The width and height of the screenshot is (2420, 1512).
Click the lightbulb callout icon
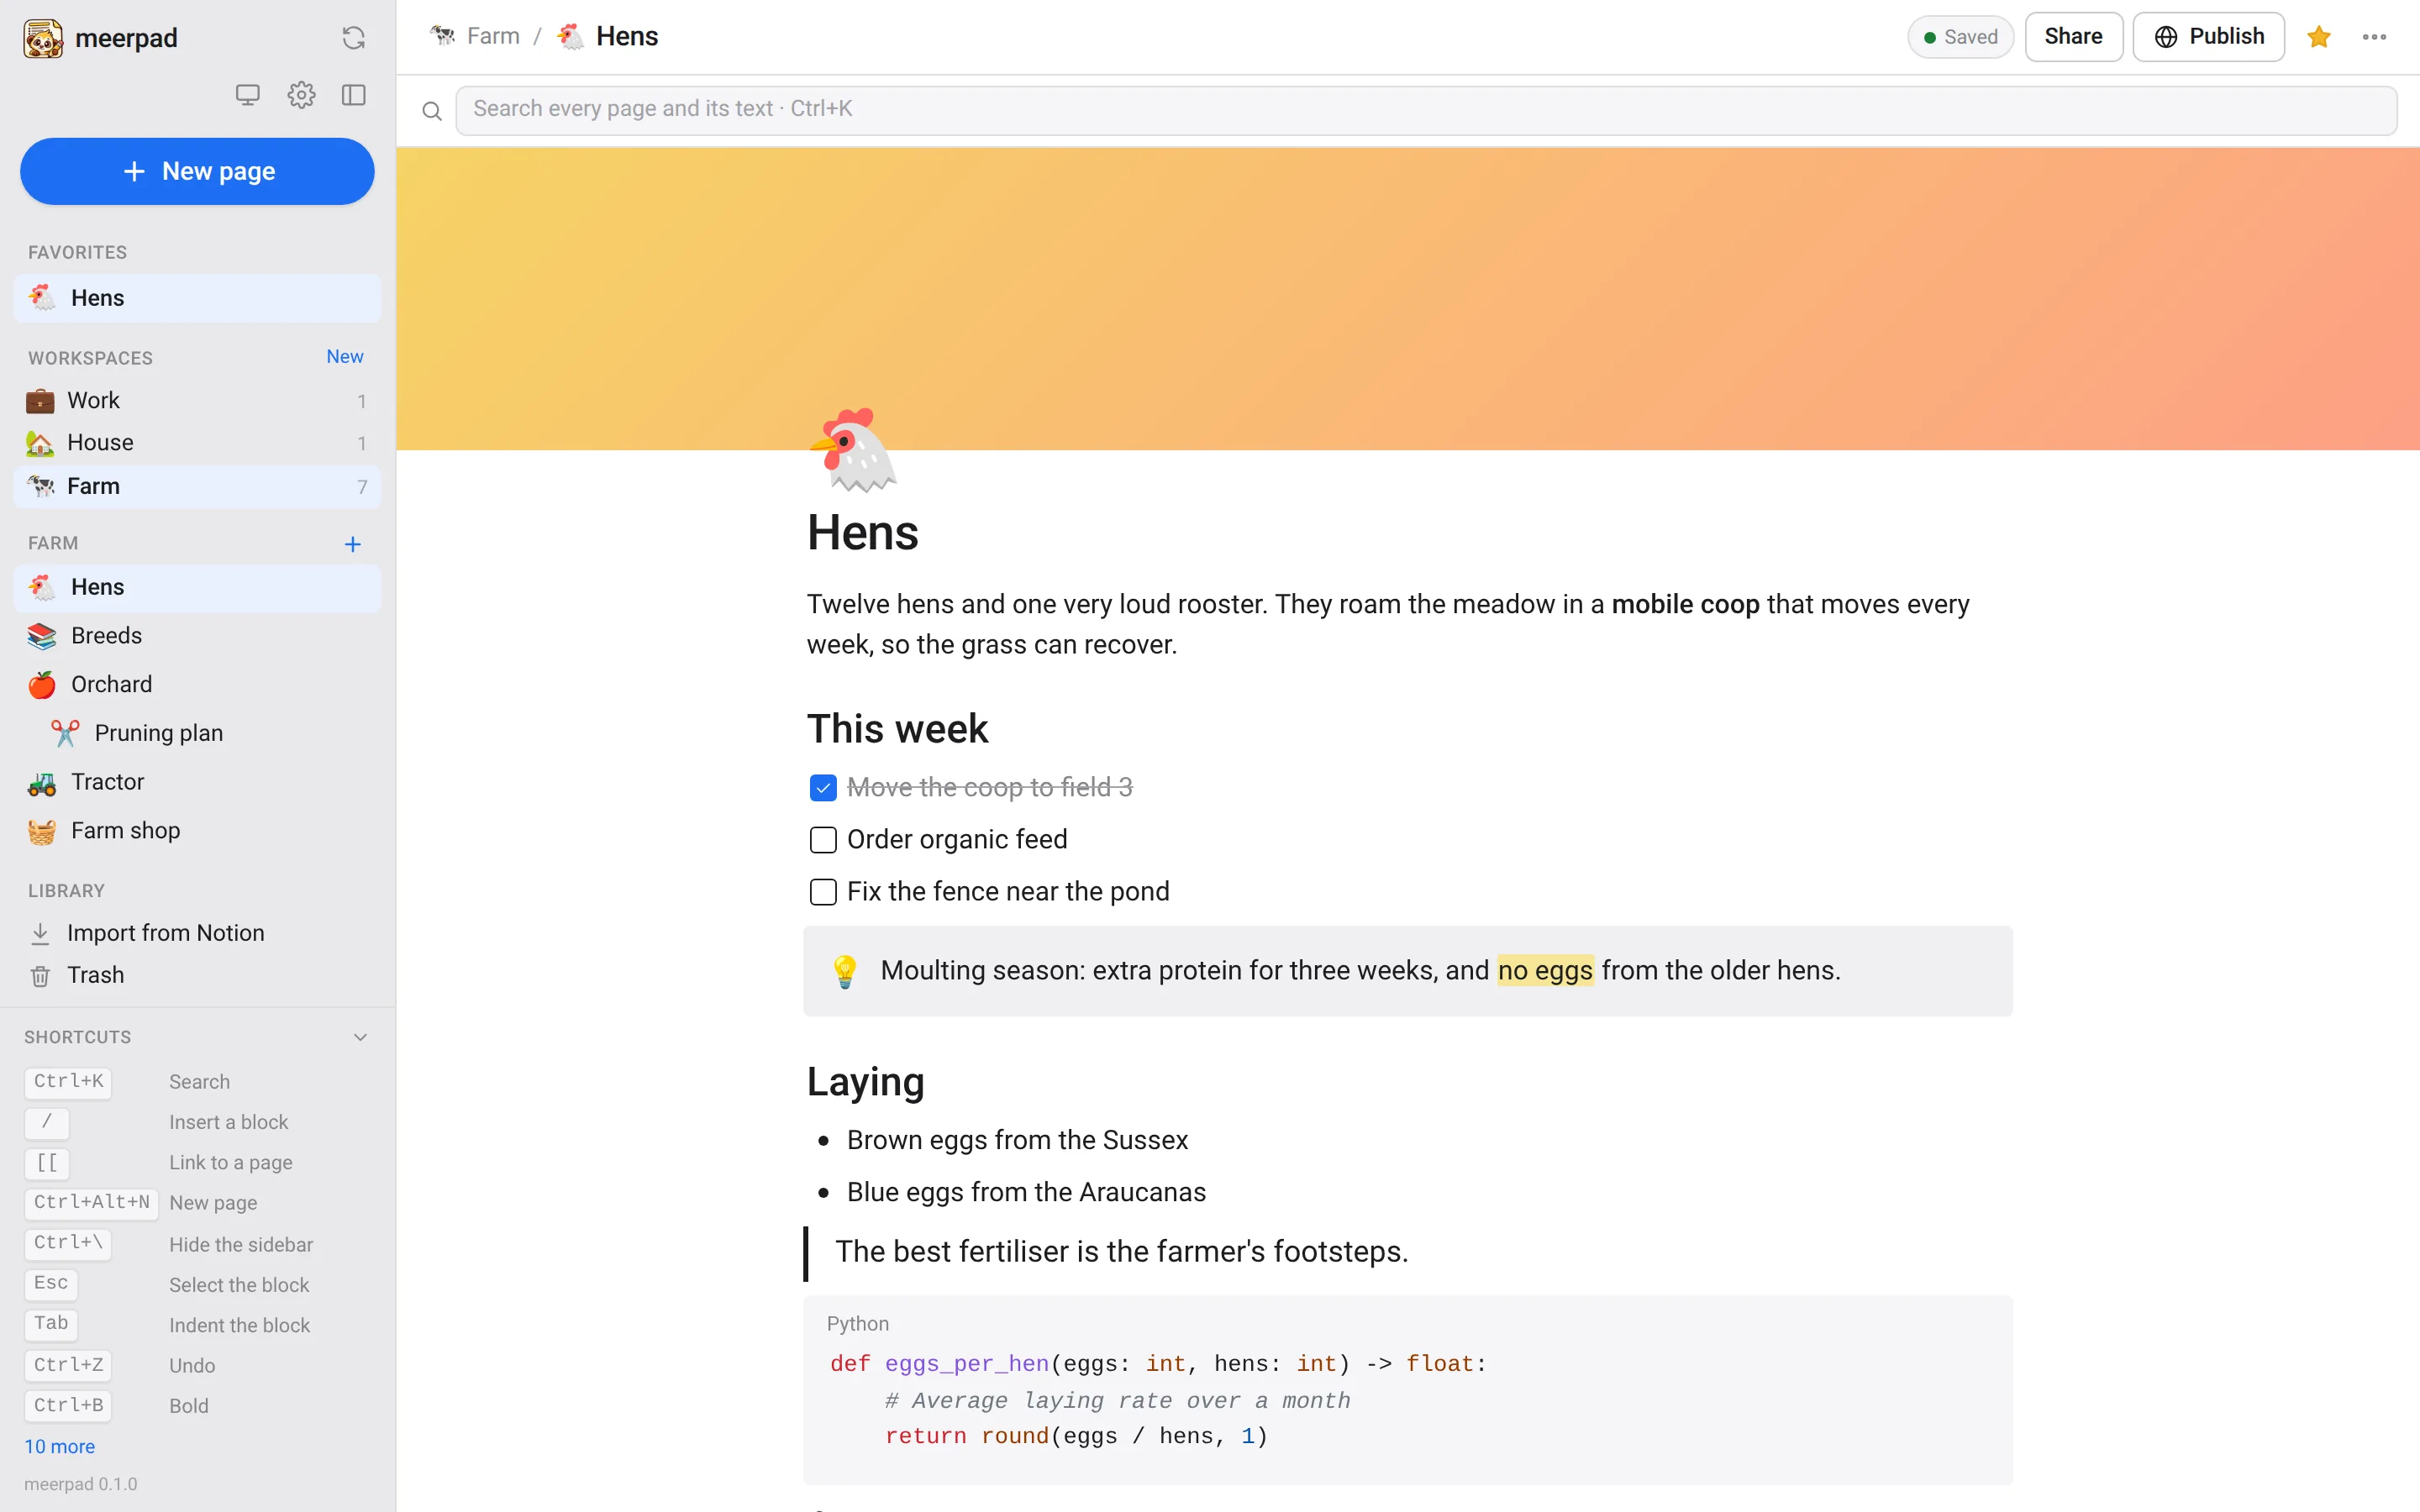pos(844,971)
